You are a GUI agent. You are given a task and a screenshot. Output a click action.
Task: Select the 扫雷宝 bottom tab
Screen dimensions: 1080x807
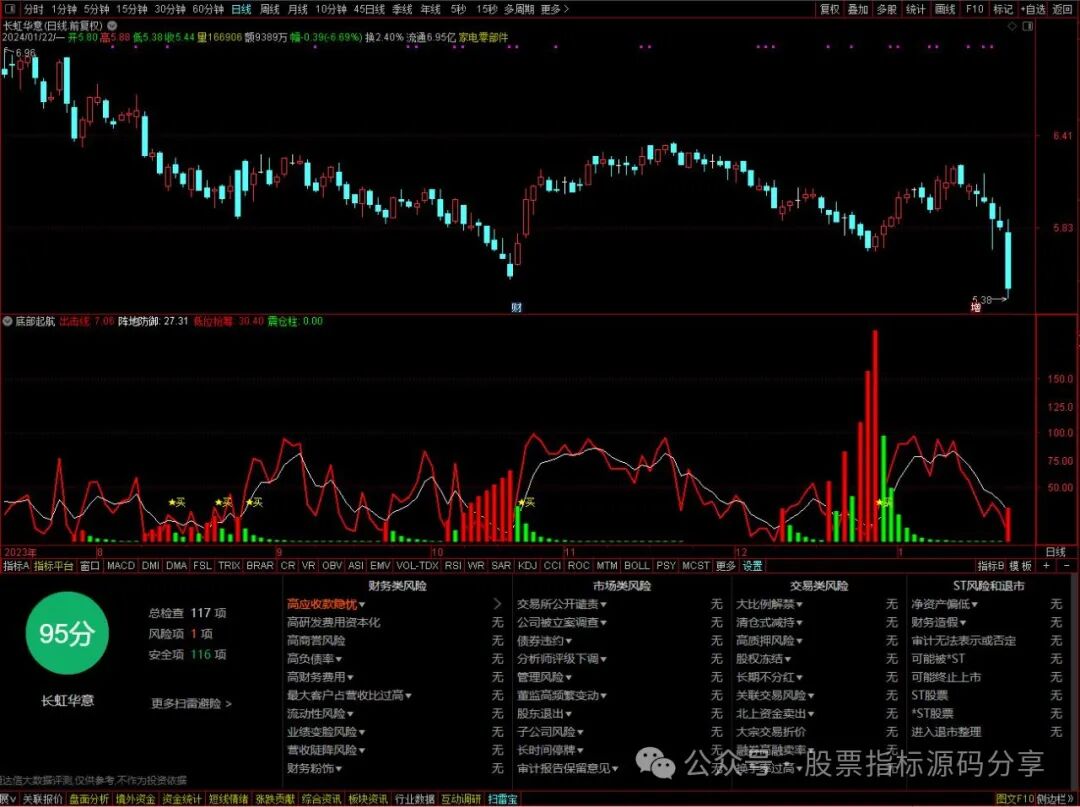tap(502, 799)
